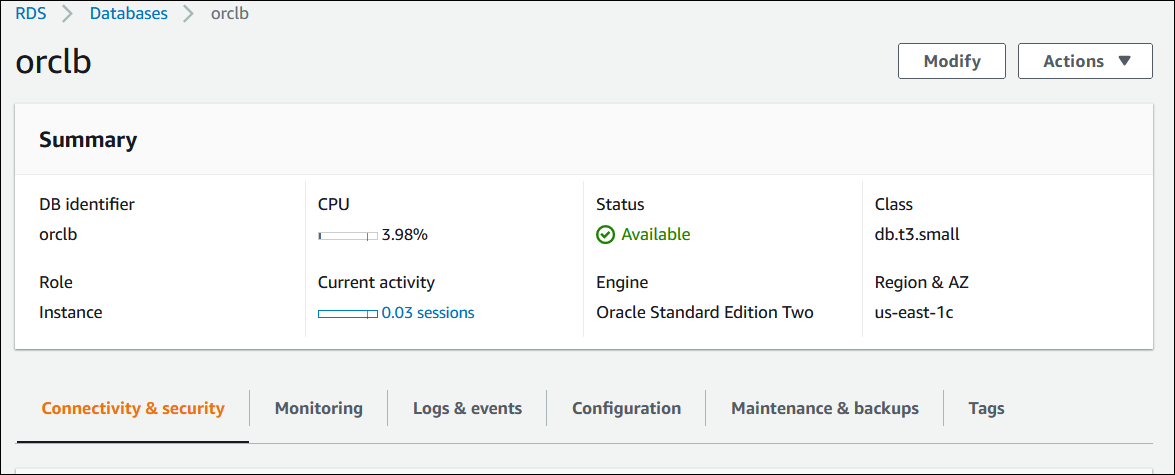Navigate to Databases breadcrumb link

[x=129, y=14]
